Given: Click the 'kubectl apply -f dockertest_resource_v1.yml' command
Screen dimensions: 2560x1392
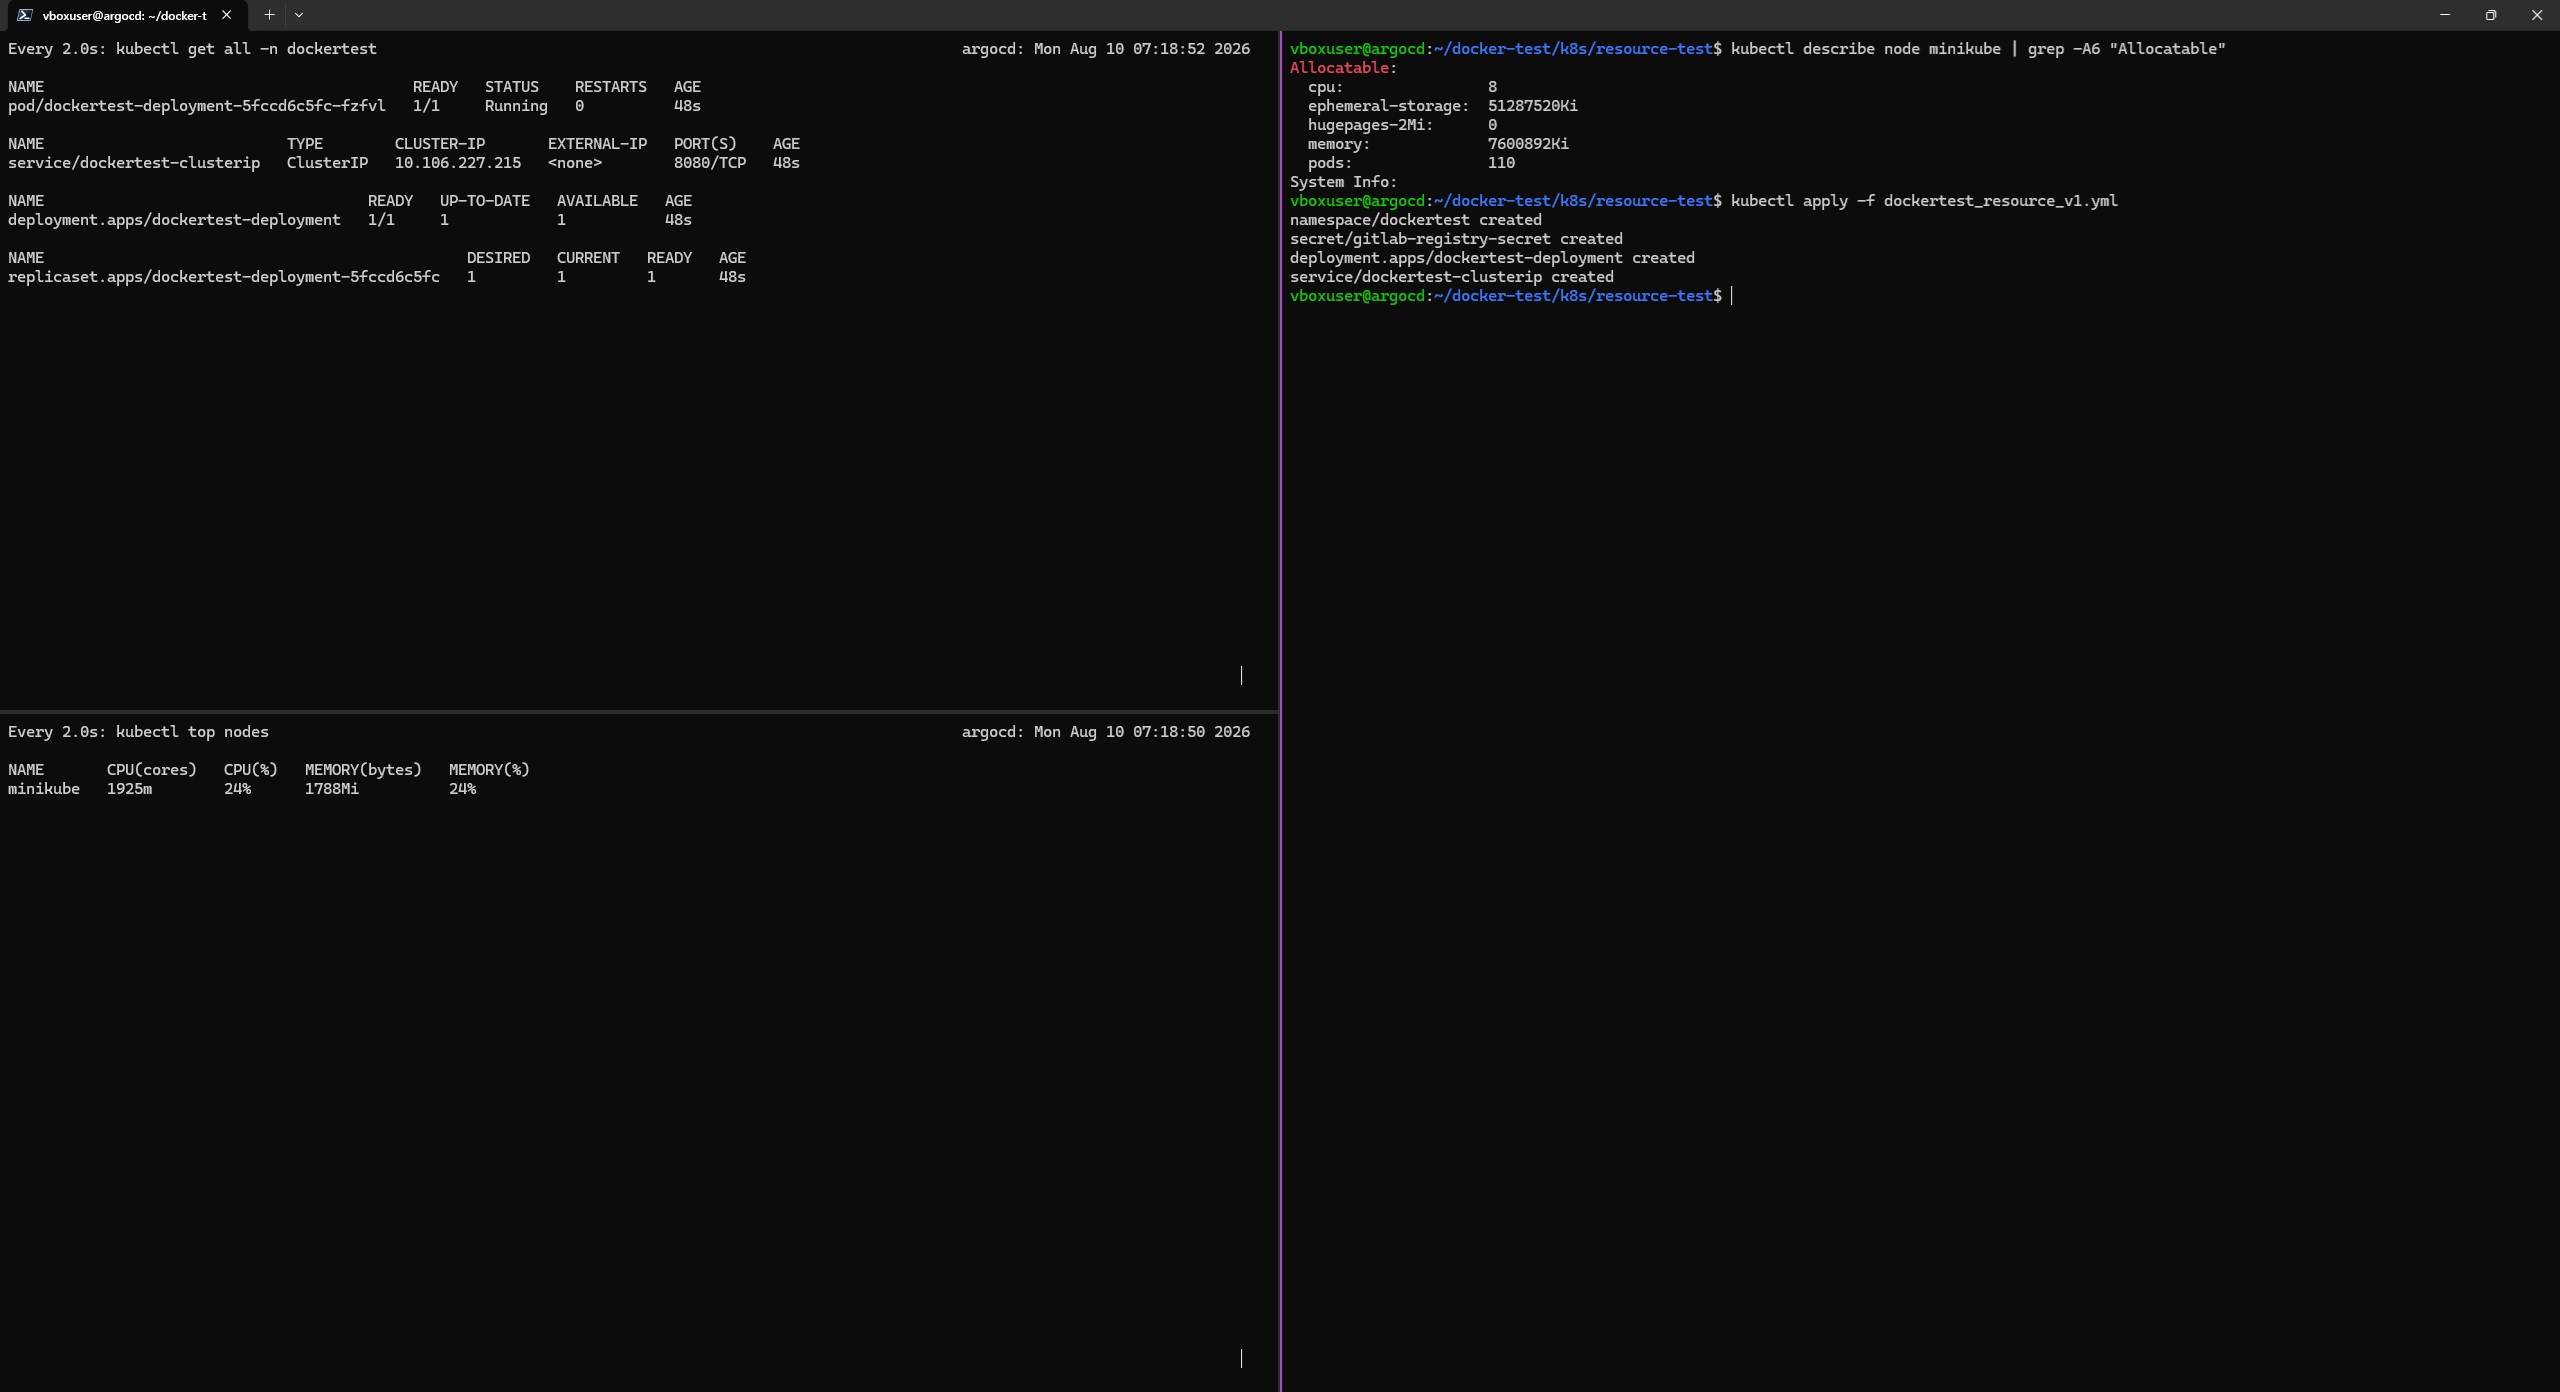Looking at the screenshot, I should tap(1924, 201).
